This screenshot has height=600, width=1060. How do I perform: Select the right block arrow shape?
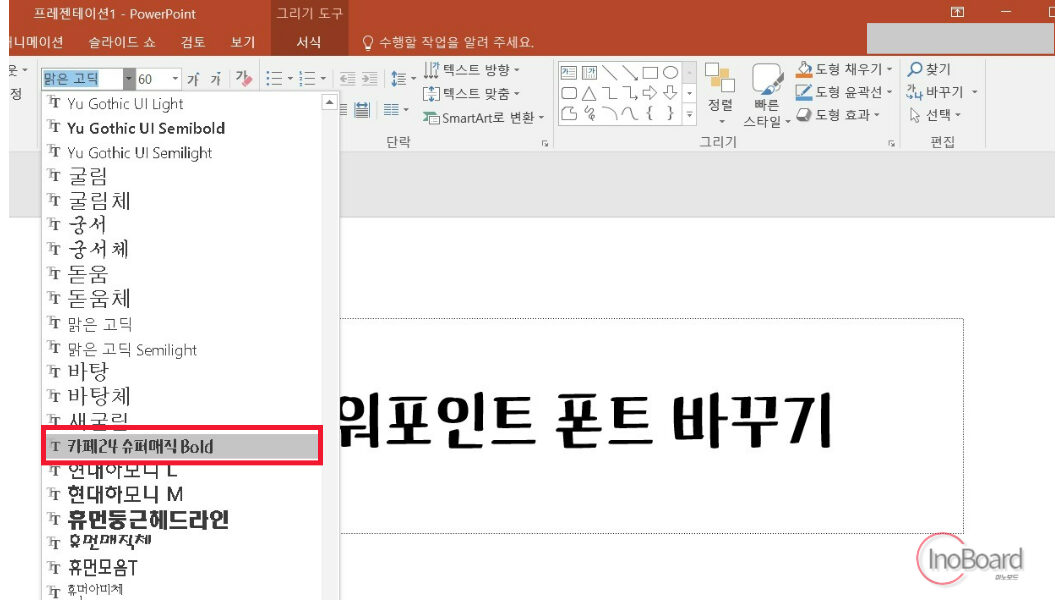(x=650, y=93)
